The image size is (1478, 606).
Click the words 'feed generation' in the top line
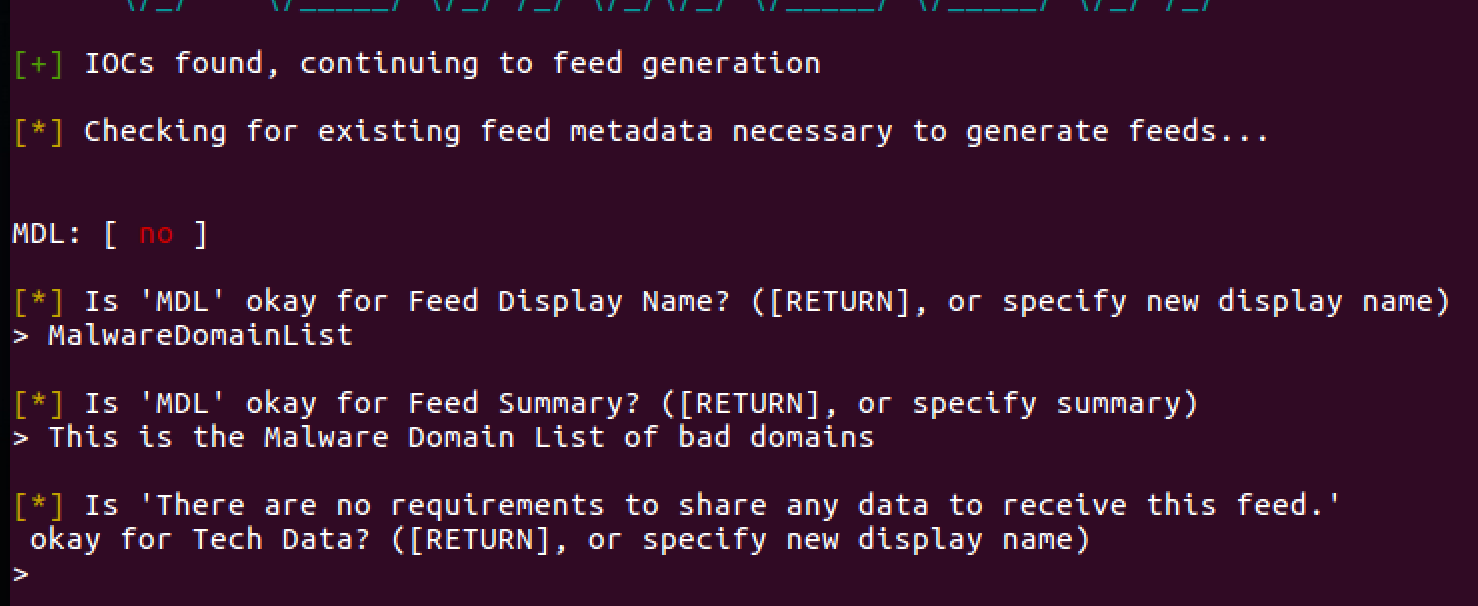pyautogui.click(x=686, y=64)
